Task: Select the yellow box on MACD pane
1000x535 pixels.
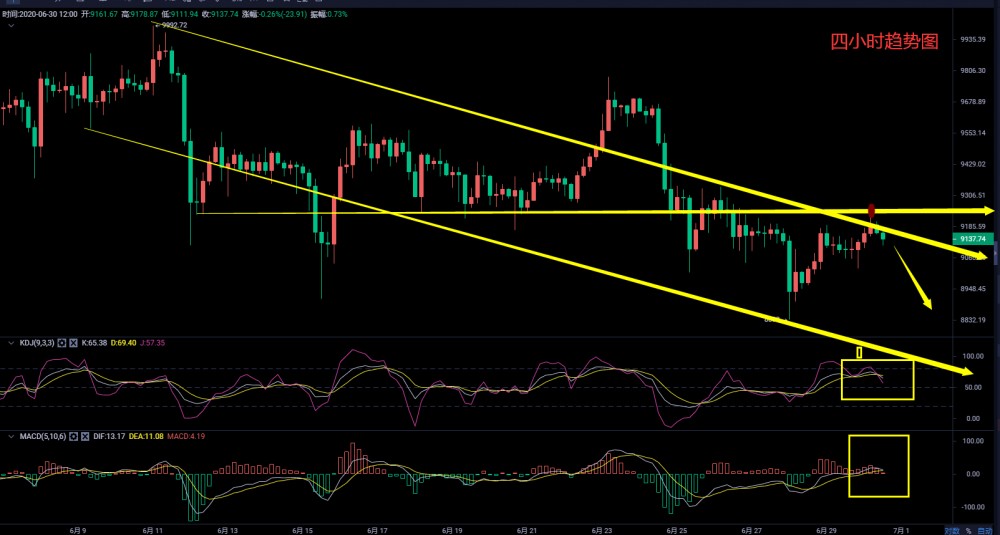Action: [x=878, y=466]
